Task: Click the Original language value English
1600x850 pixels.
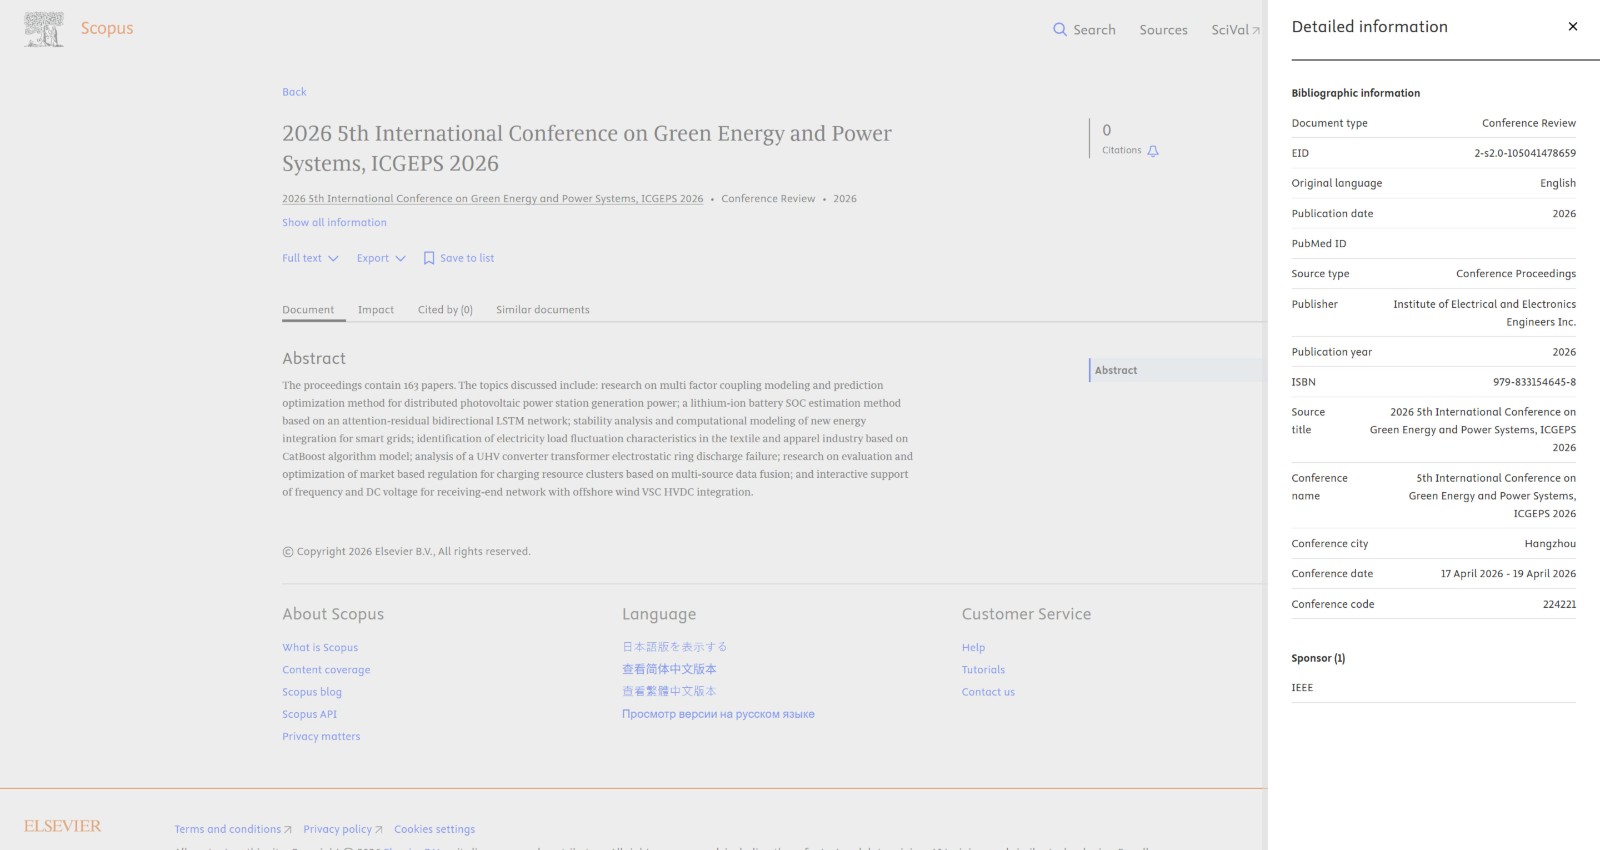Action: click(1558, 183)
